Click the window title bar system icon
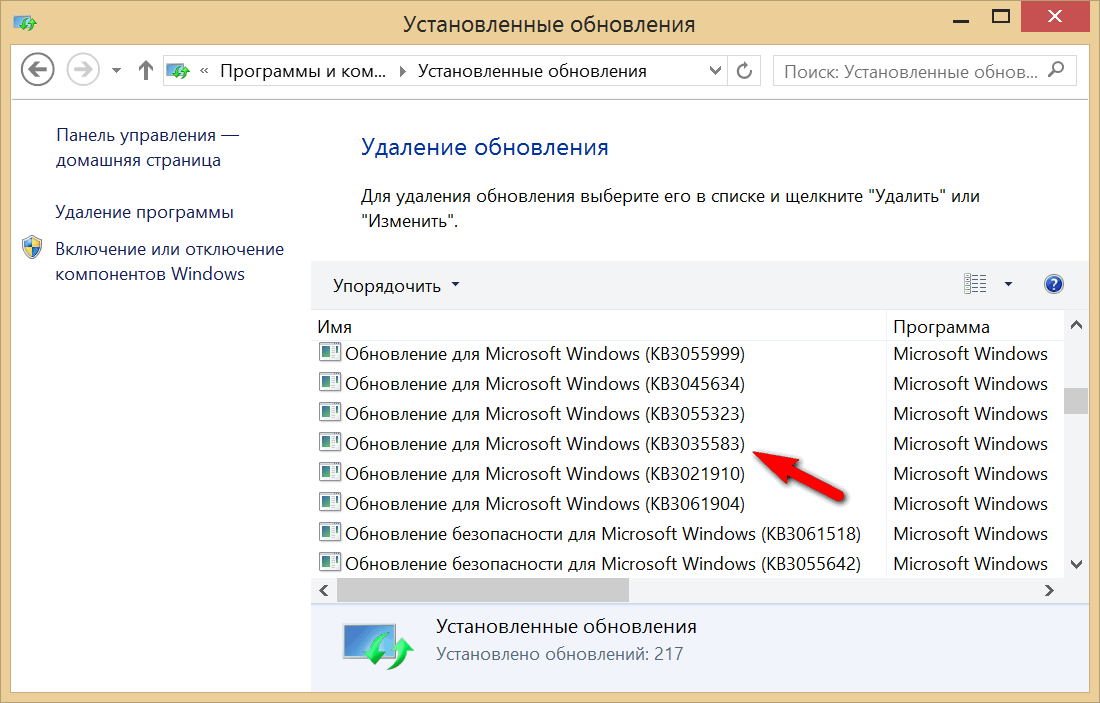This screenshot has width=1100, height=703. click(x=25, y=23)
